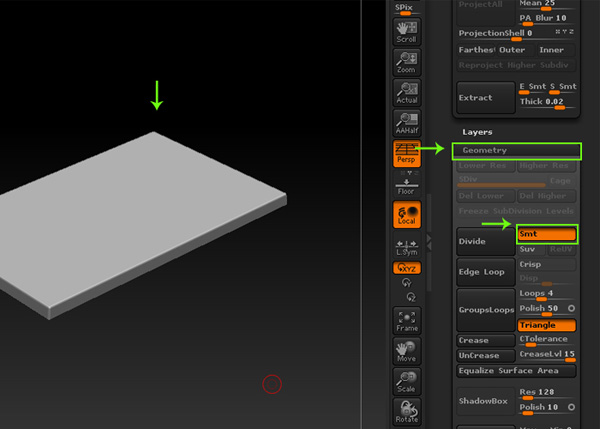
Task: Toggle the Triangle option
Action: coord(546,325)
